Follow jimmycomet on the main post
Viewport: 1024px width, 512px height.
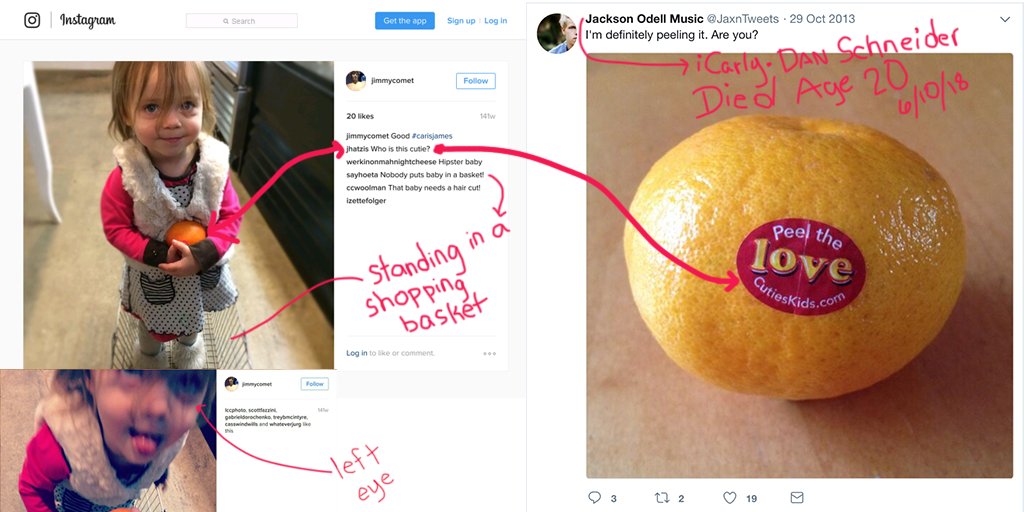tap(475, 81)
